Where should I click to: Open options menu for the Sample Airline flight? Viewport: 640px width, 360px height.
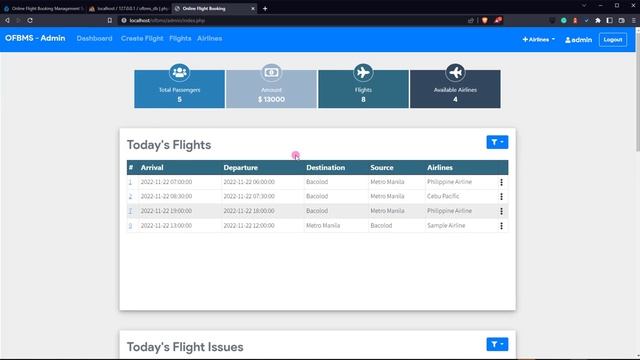click(501, 226)
